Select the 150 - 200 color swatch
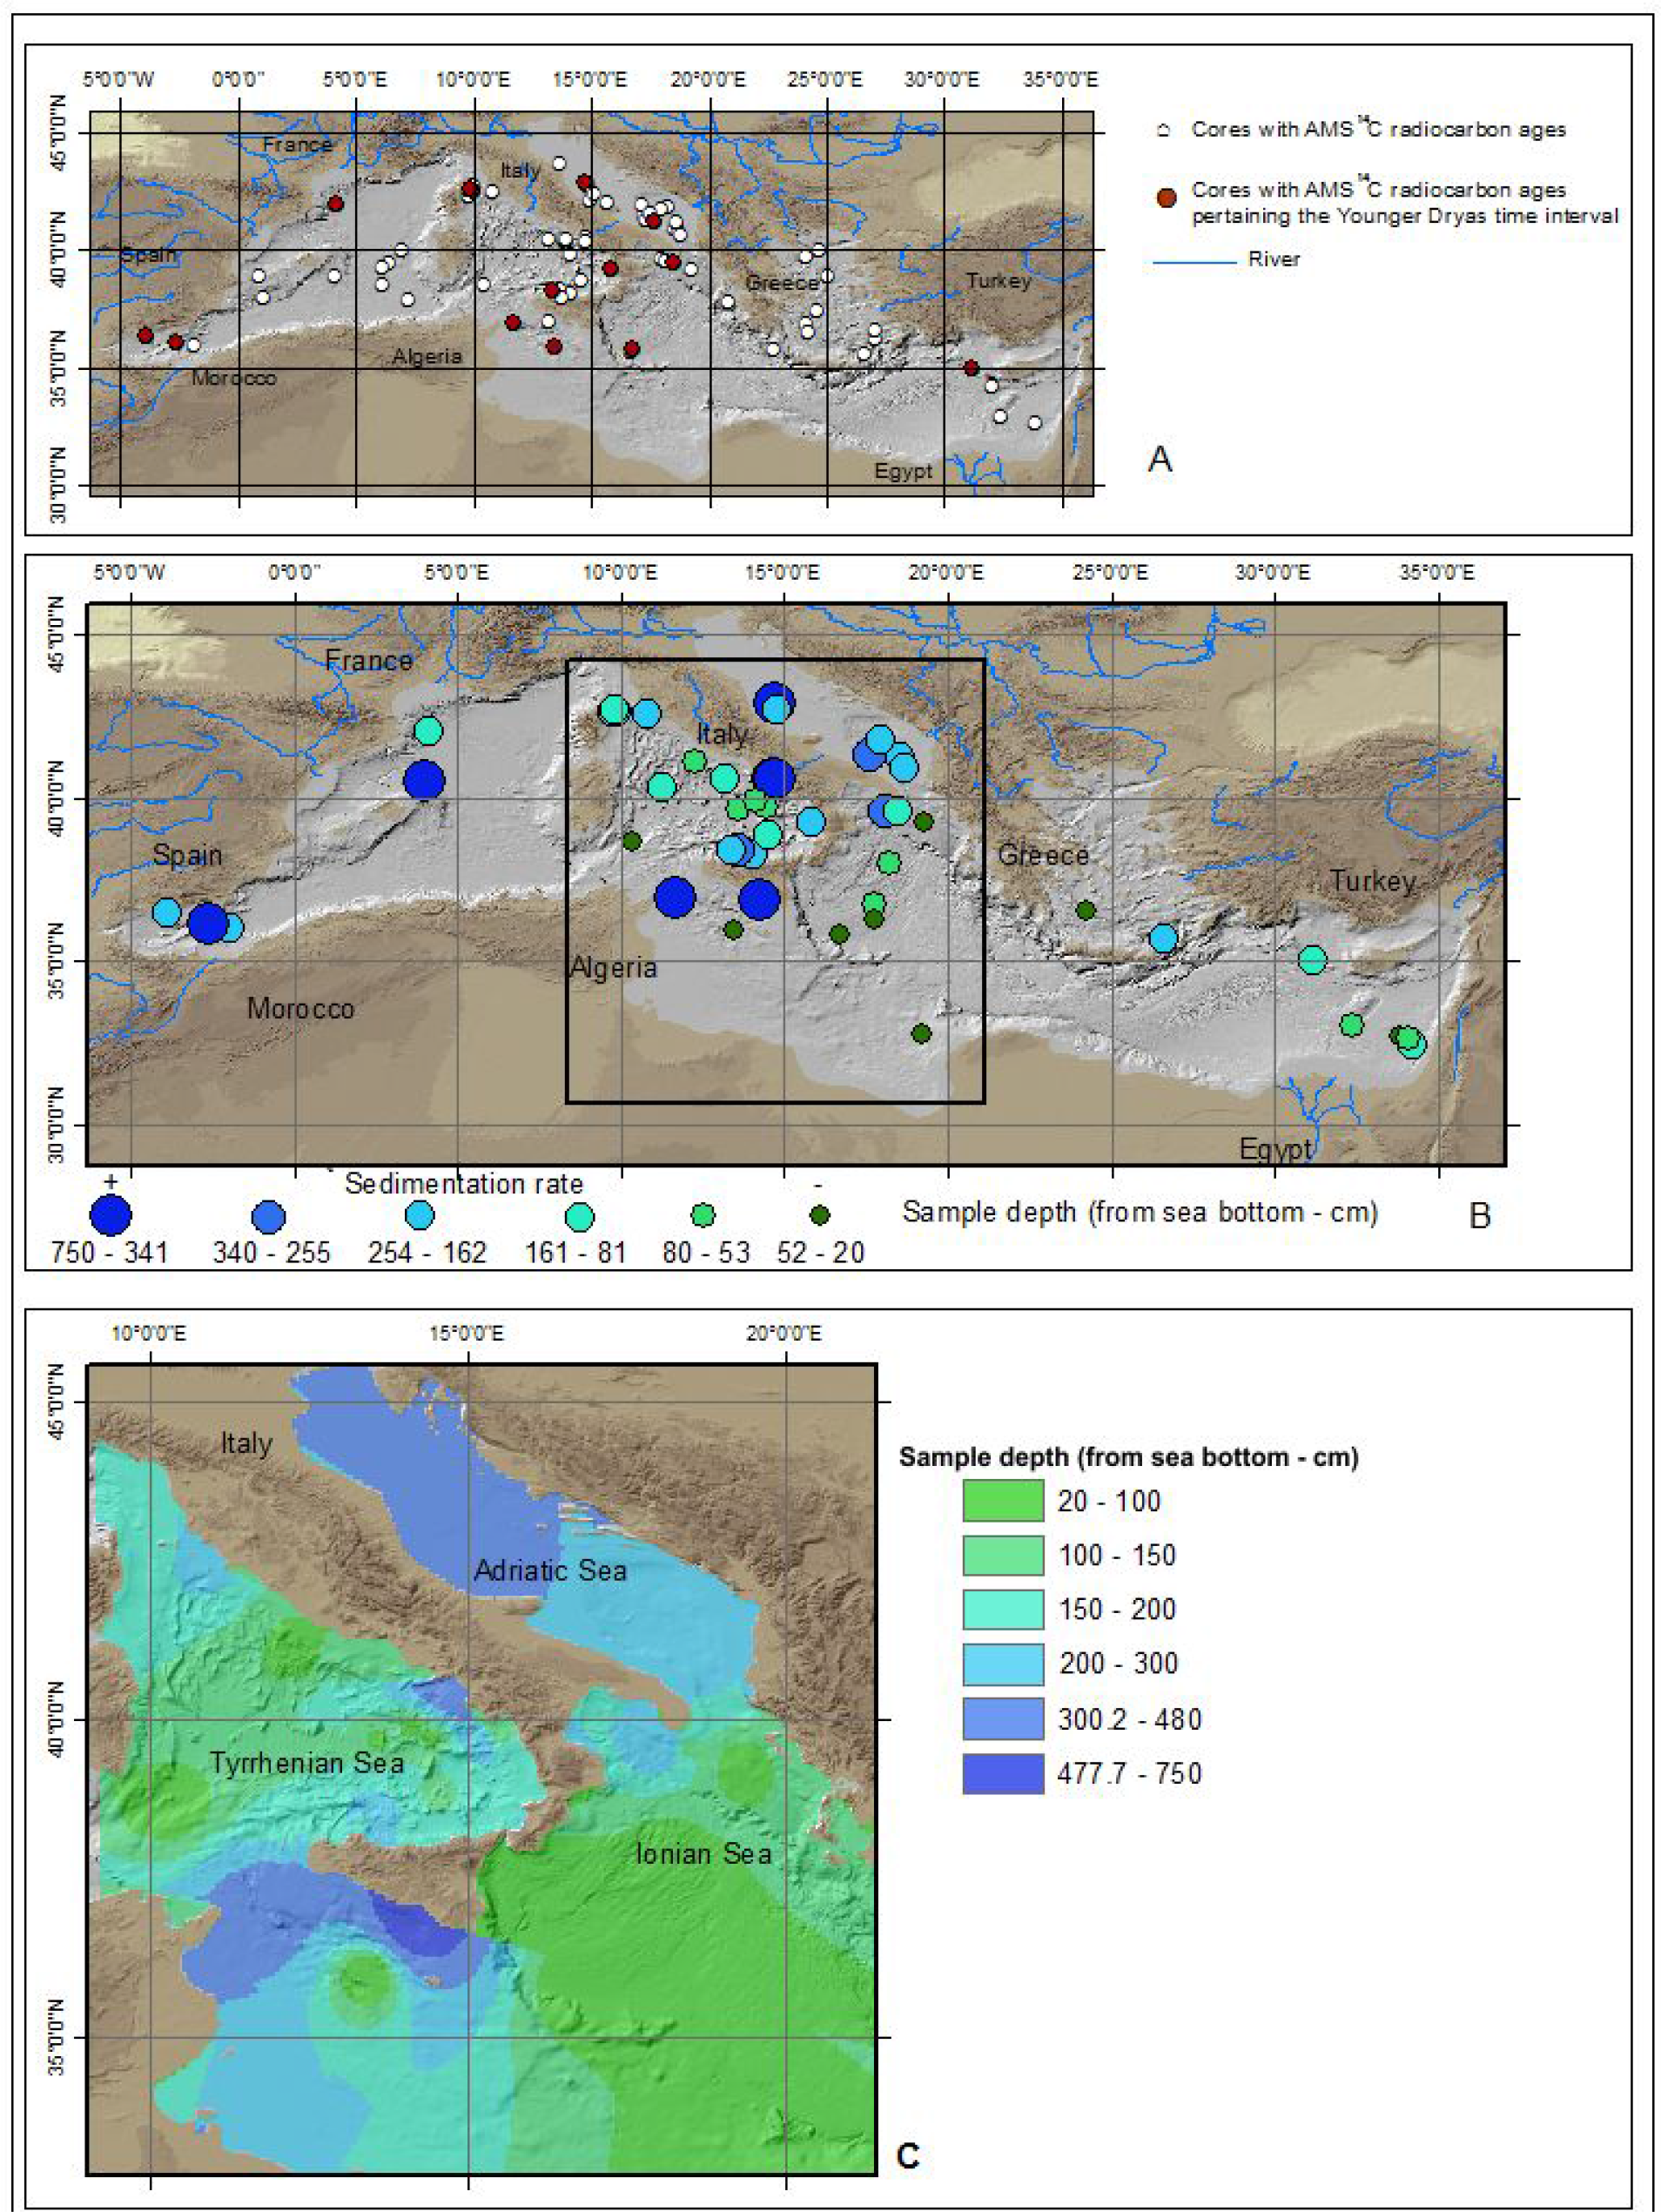1661x2212 pixels. pos(1002,1609)
